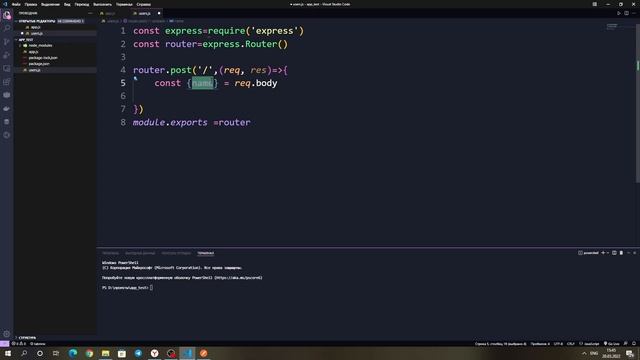Open the Explorer panel ellipsis menu
The image size is (640, 360).
click(x=90, y=13)
